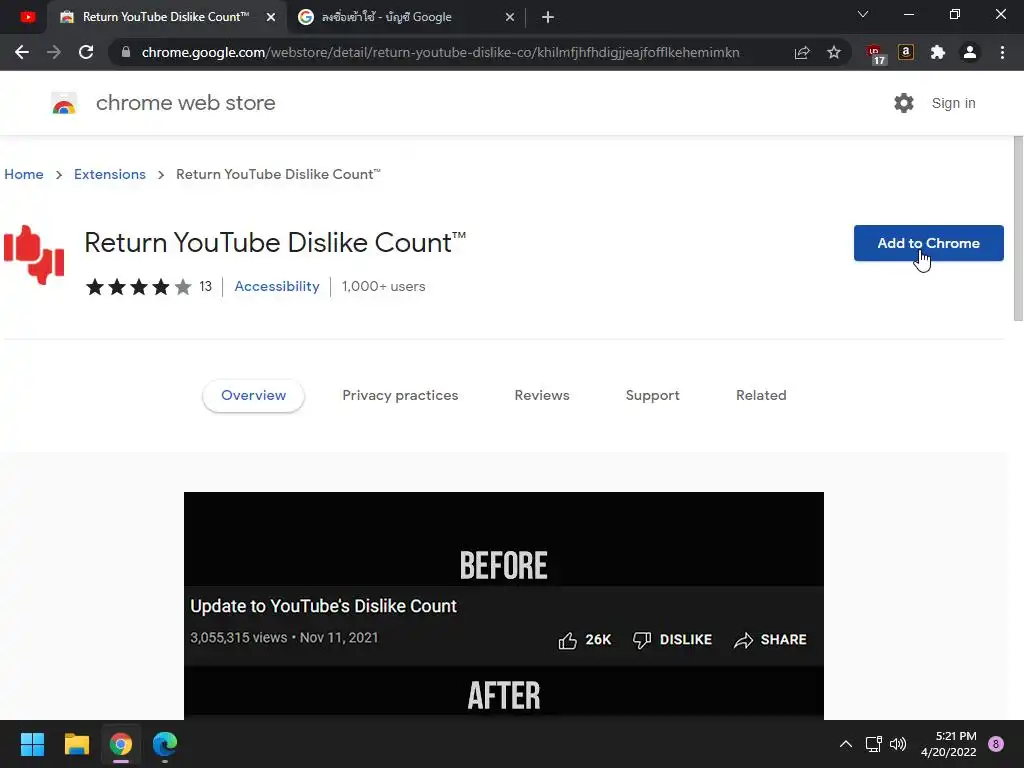The image size is (1024, 768).
Task: Close the Return YouTube Dislike Count tab
Action: tap(271, 18)
